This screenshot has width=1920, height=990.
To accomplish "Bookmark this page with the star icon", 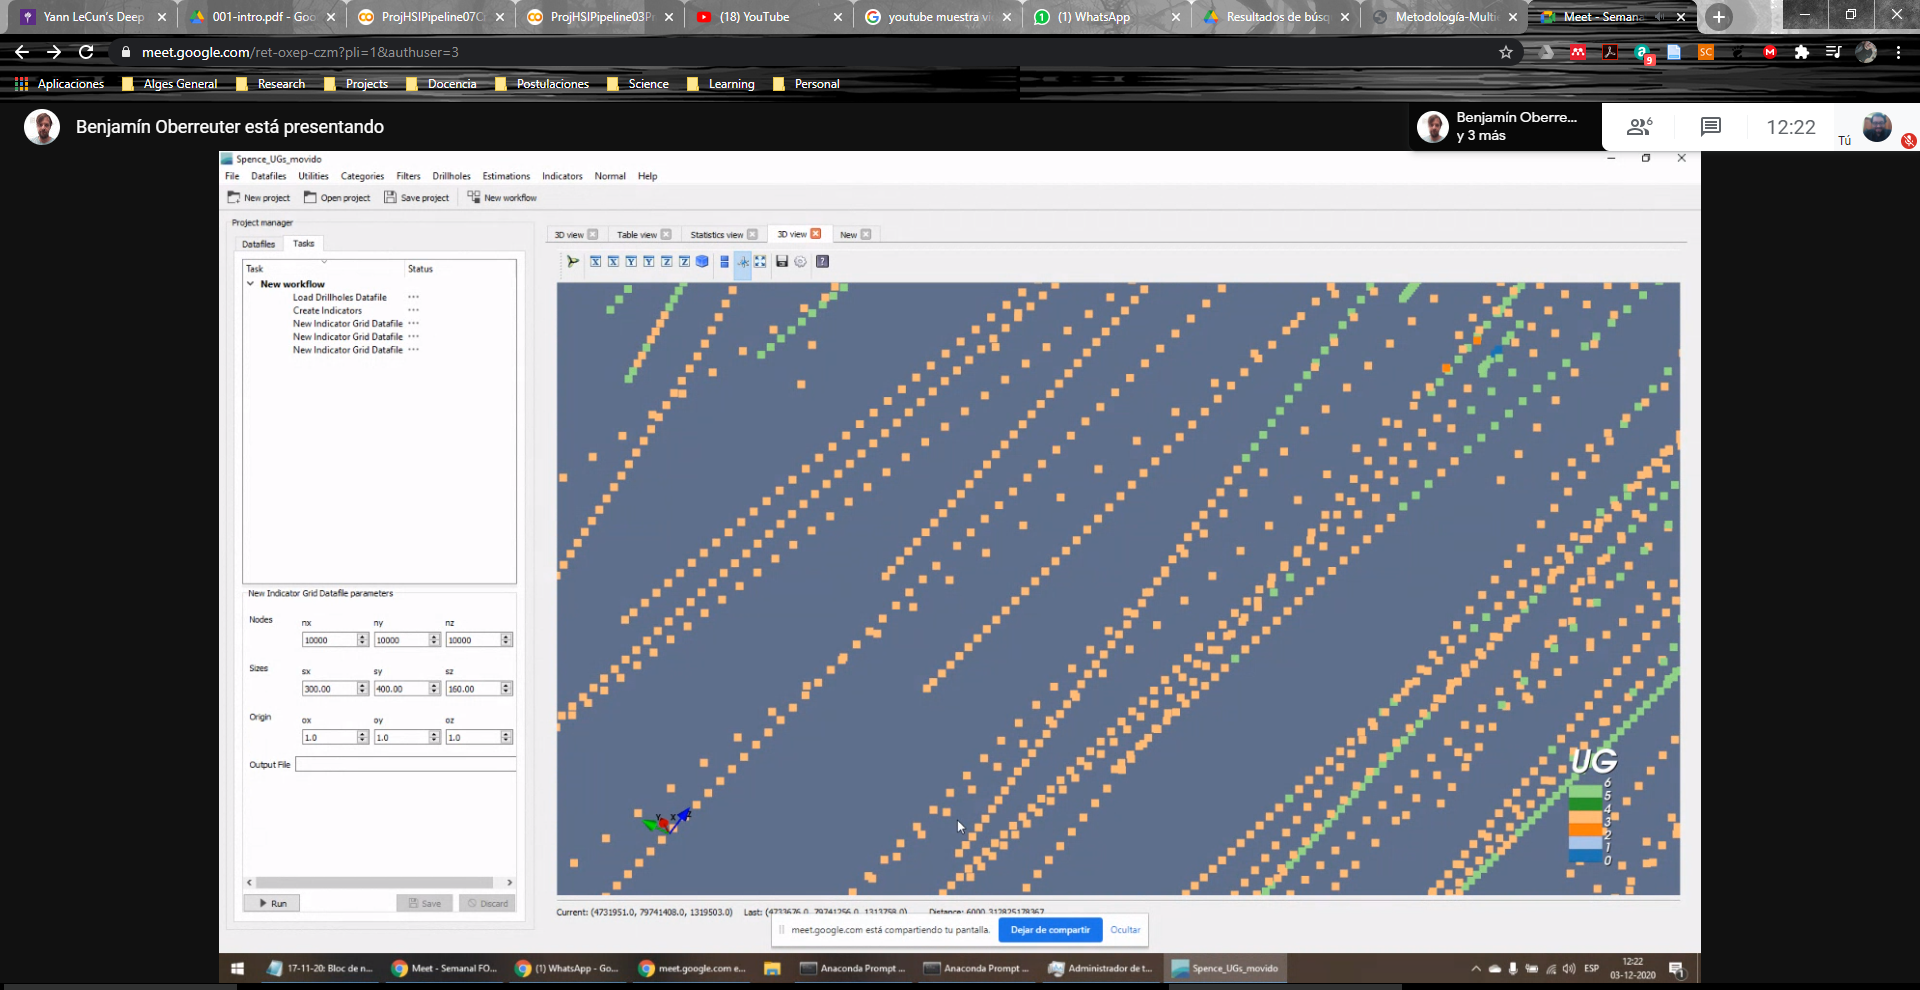I will [x=1506, y=52].
